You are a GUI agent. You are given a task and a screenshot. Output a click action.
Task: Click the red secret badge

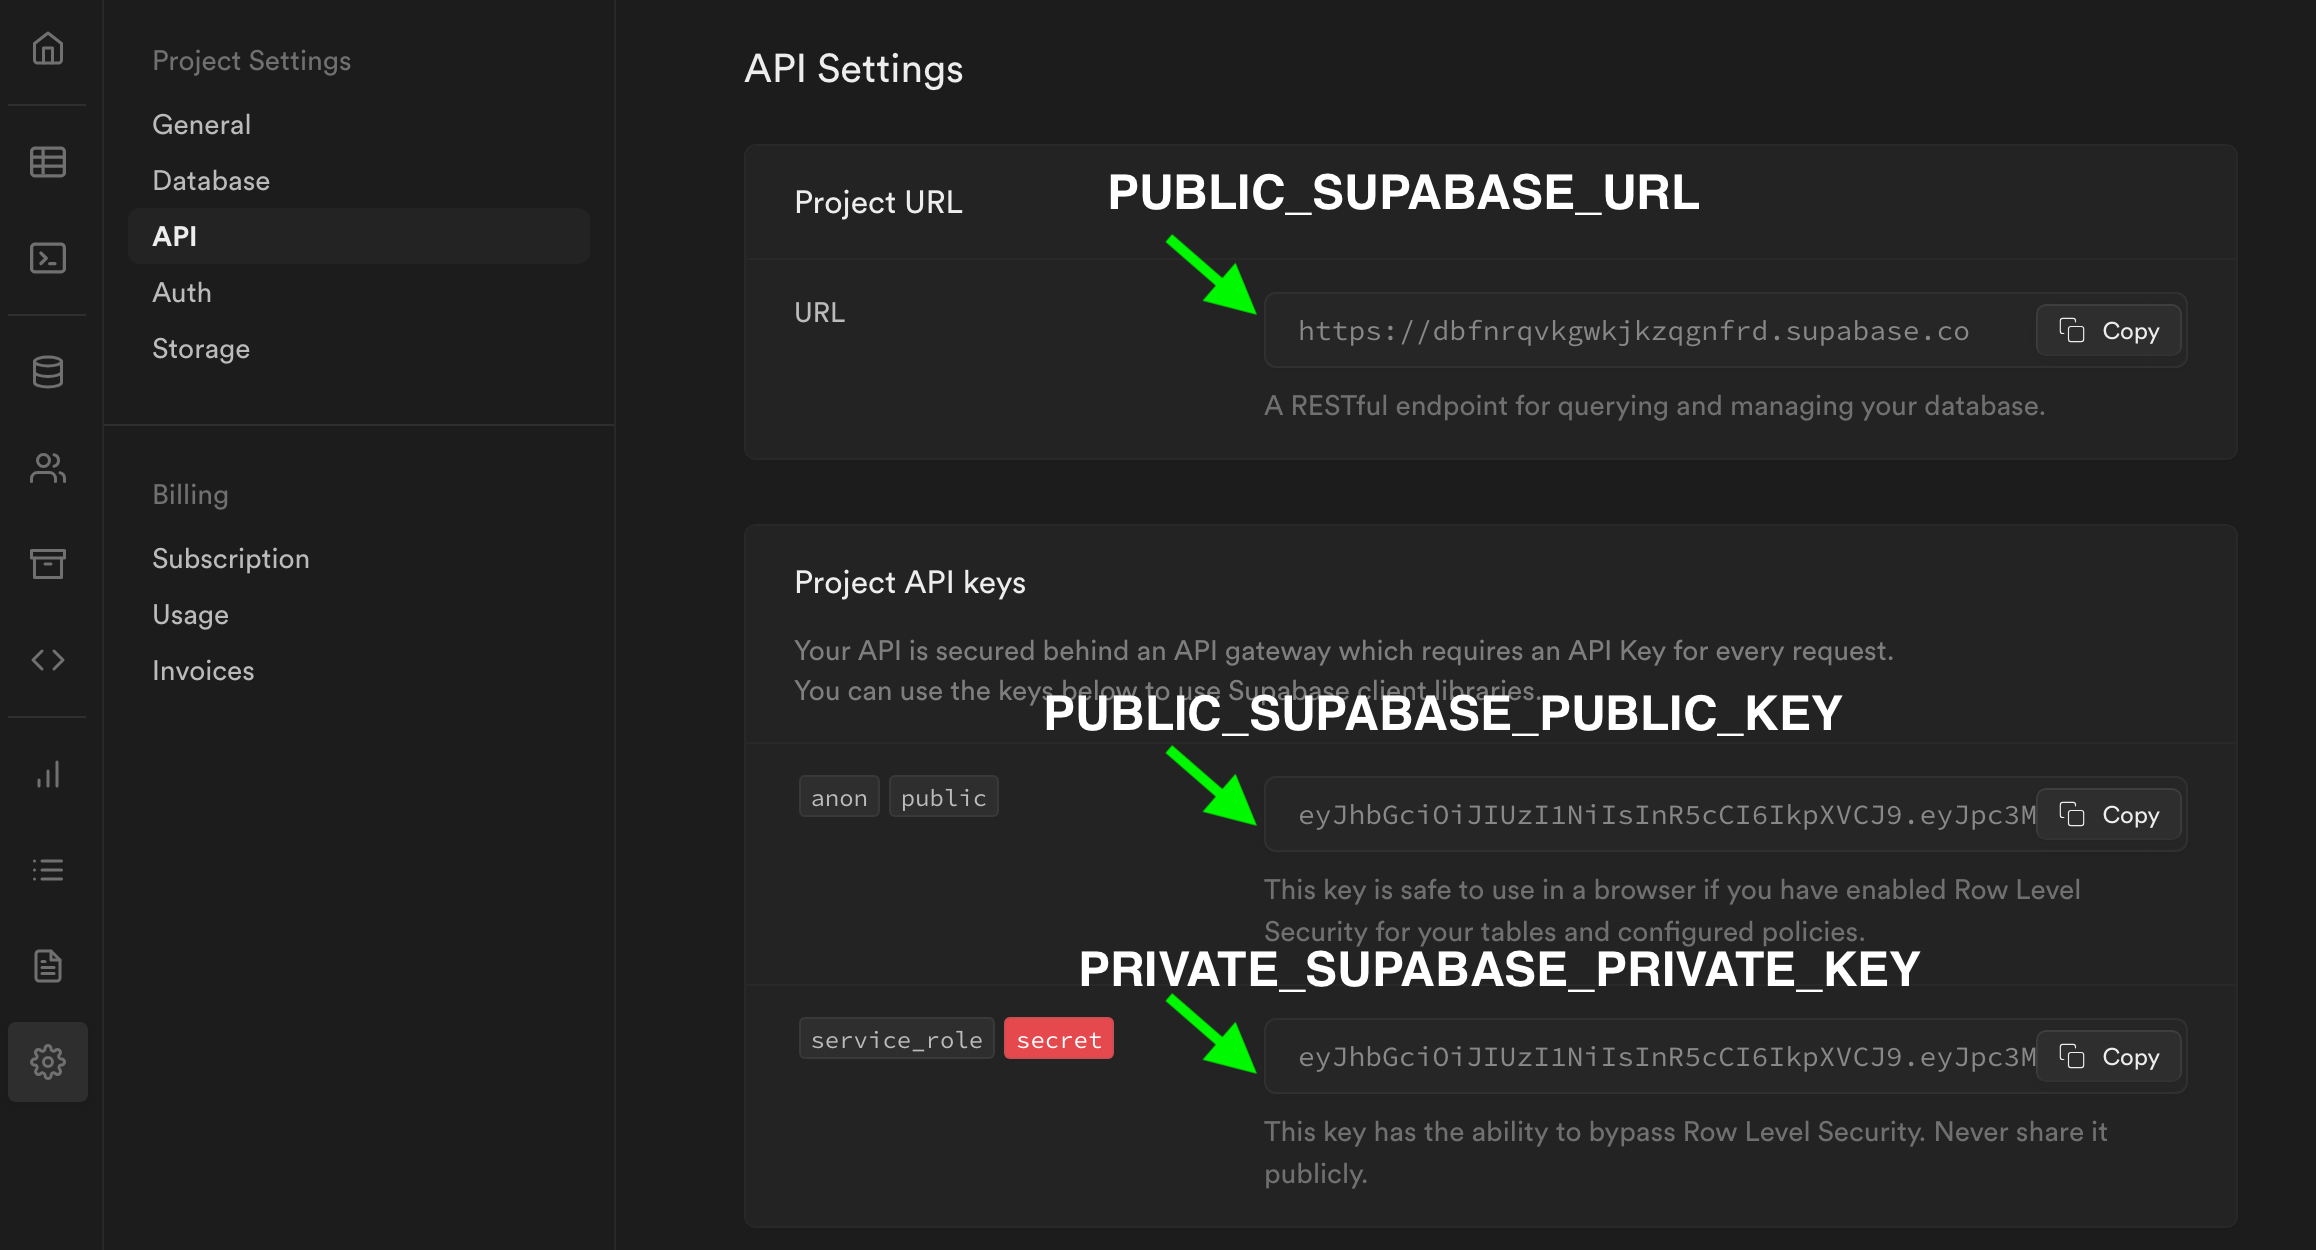tap(1058, 1038)
